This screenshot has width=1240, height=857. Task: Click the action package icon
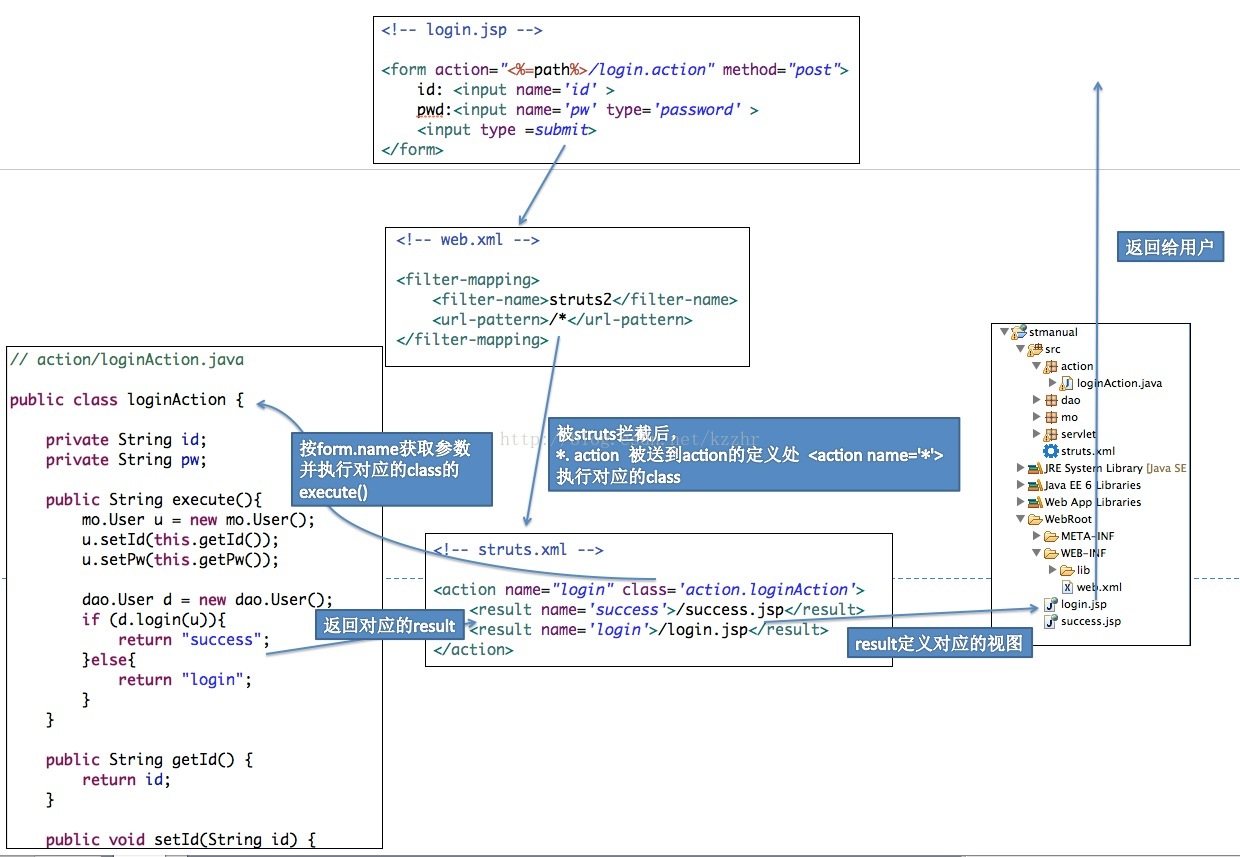(1051, 366)
